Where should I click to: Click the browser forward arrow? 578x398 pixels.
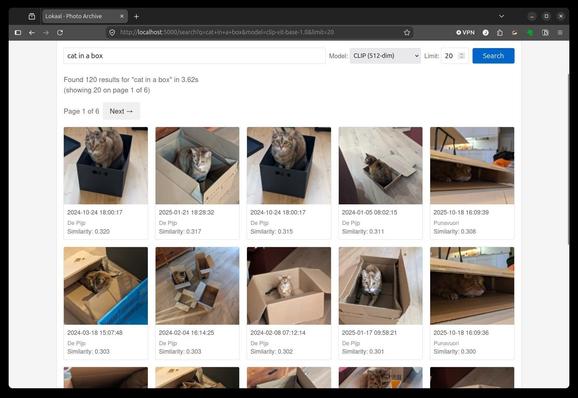(x=46, y=33)
